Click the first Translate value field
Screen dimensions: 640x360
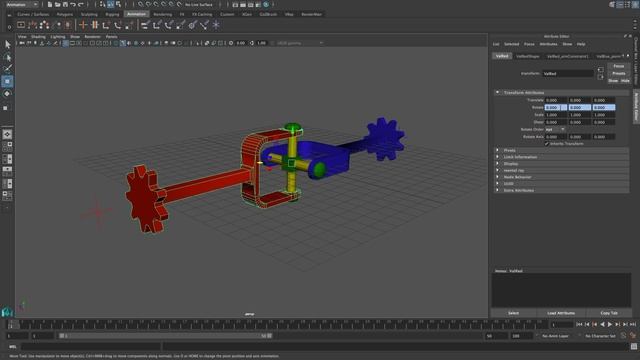556,100
